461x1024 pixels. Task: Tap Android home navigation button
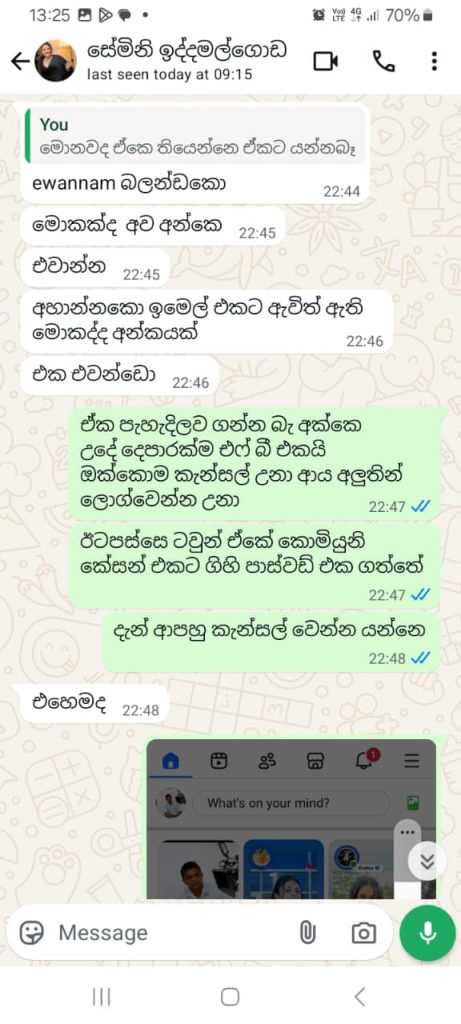[230, 997]
